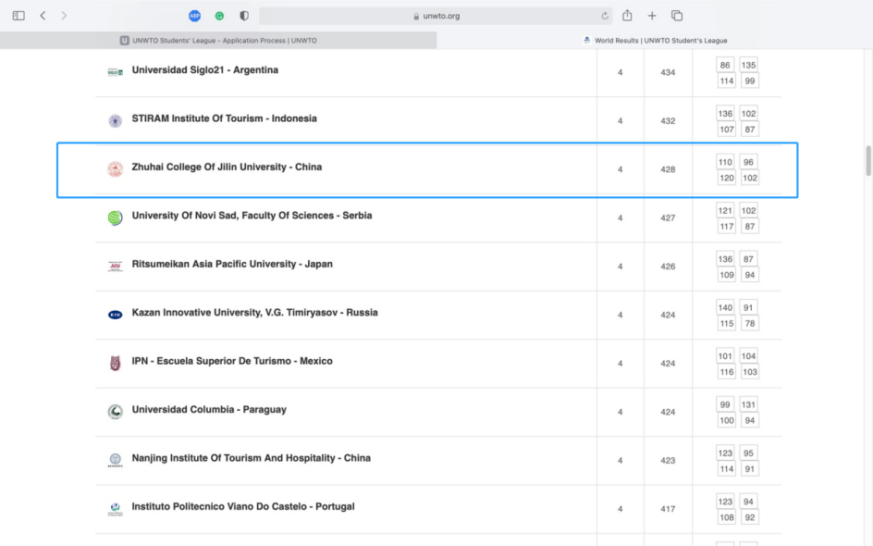
Task: Click score box 86 in Siglo21 row
Action: click(x=725, y=65)
